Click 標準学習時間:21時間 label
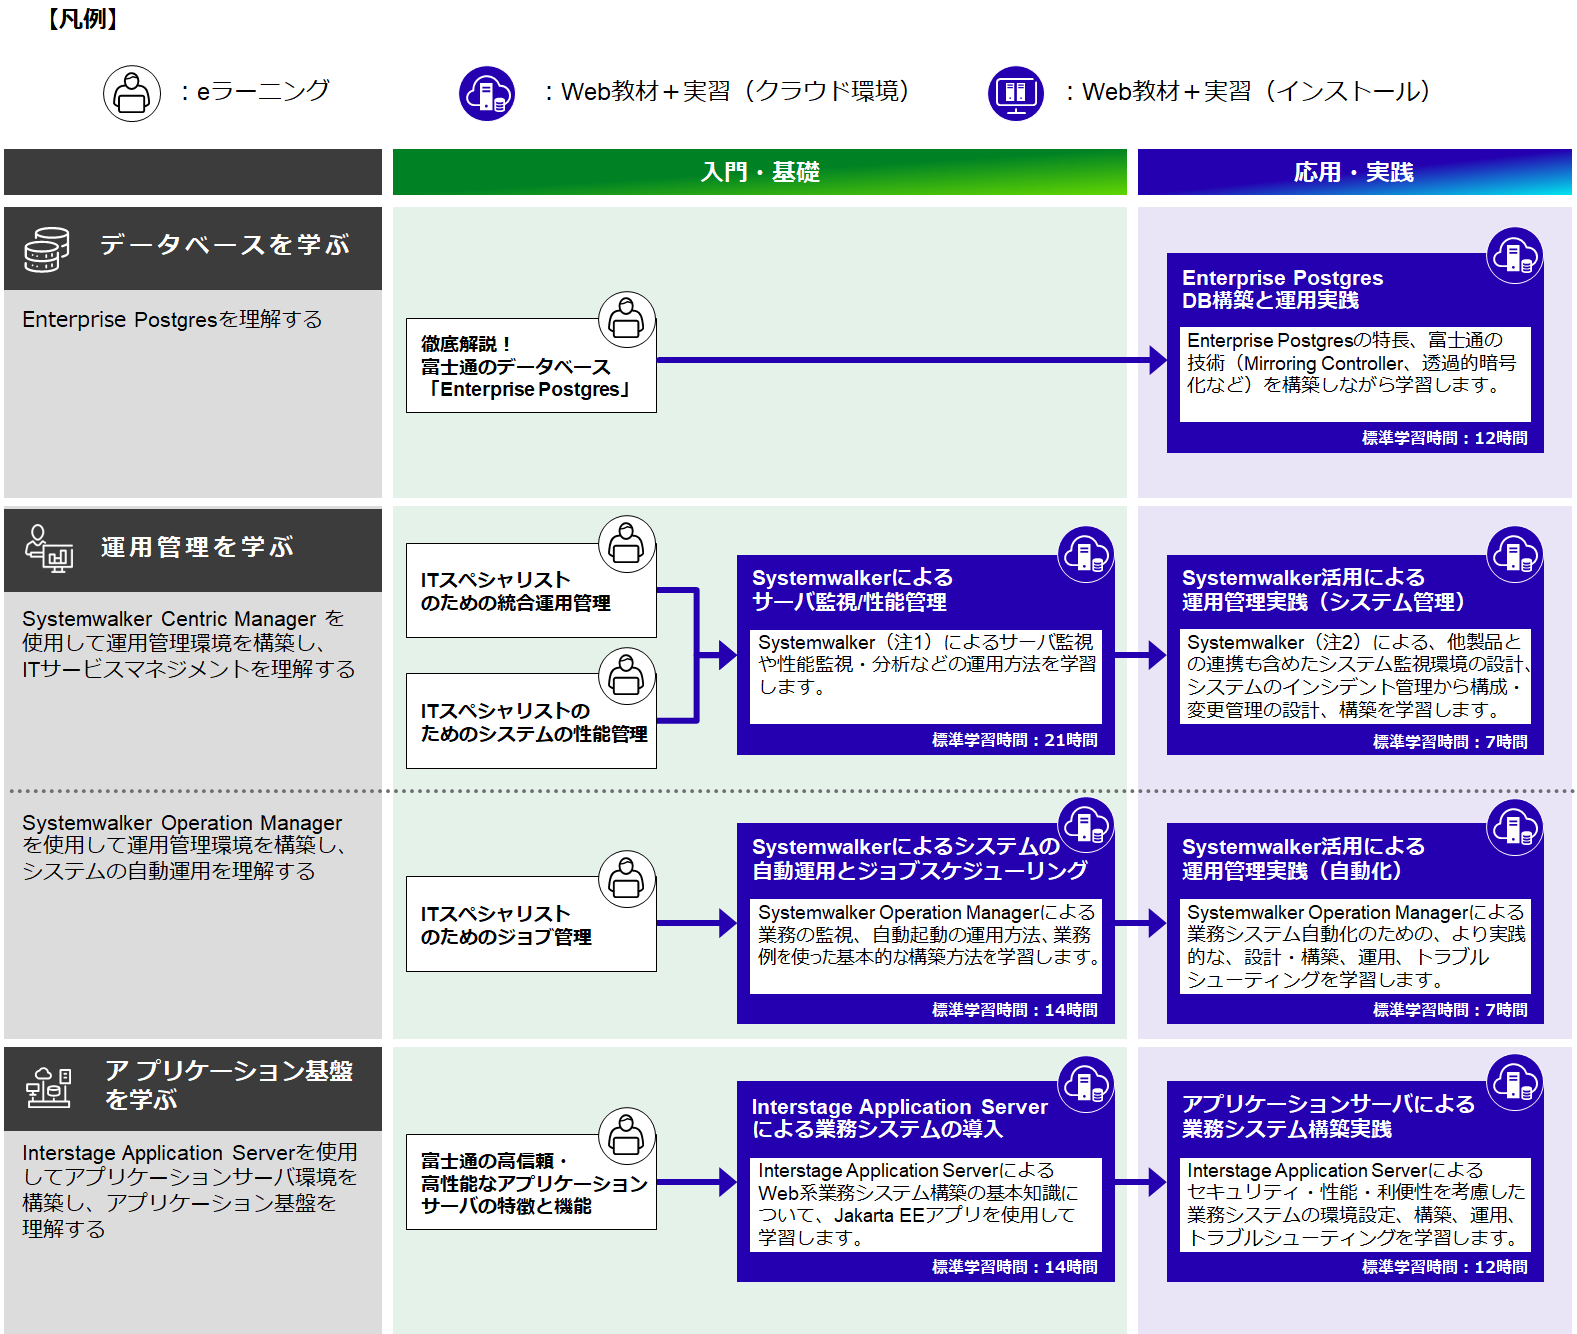Screen dimensions: 1577x1334 click(x=1015, y=740)
